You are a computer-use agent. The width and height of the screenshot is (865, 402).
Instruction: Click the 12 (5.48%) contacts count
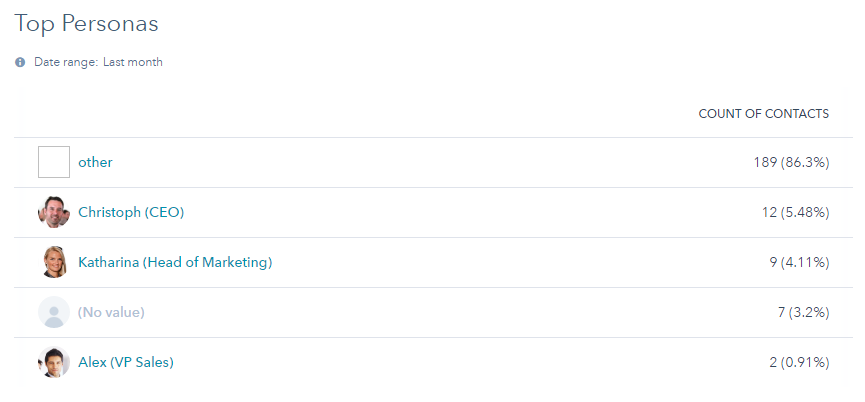795,212
